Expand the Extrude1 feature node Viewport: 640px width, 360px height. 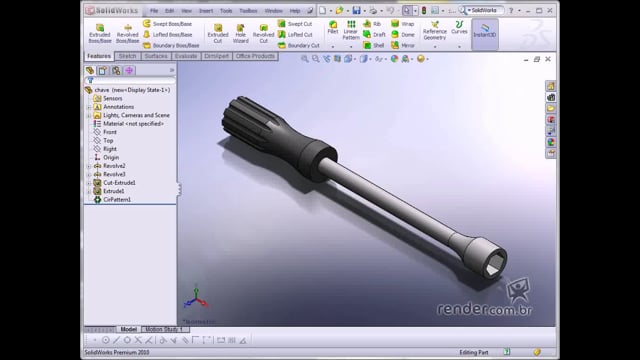coord(89,191)
